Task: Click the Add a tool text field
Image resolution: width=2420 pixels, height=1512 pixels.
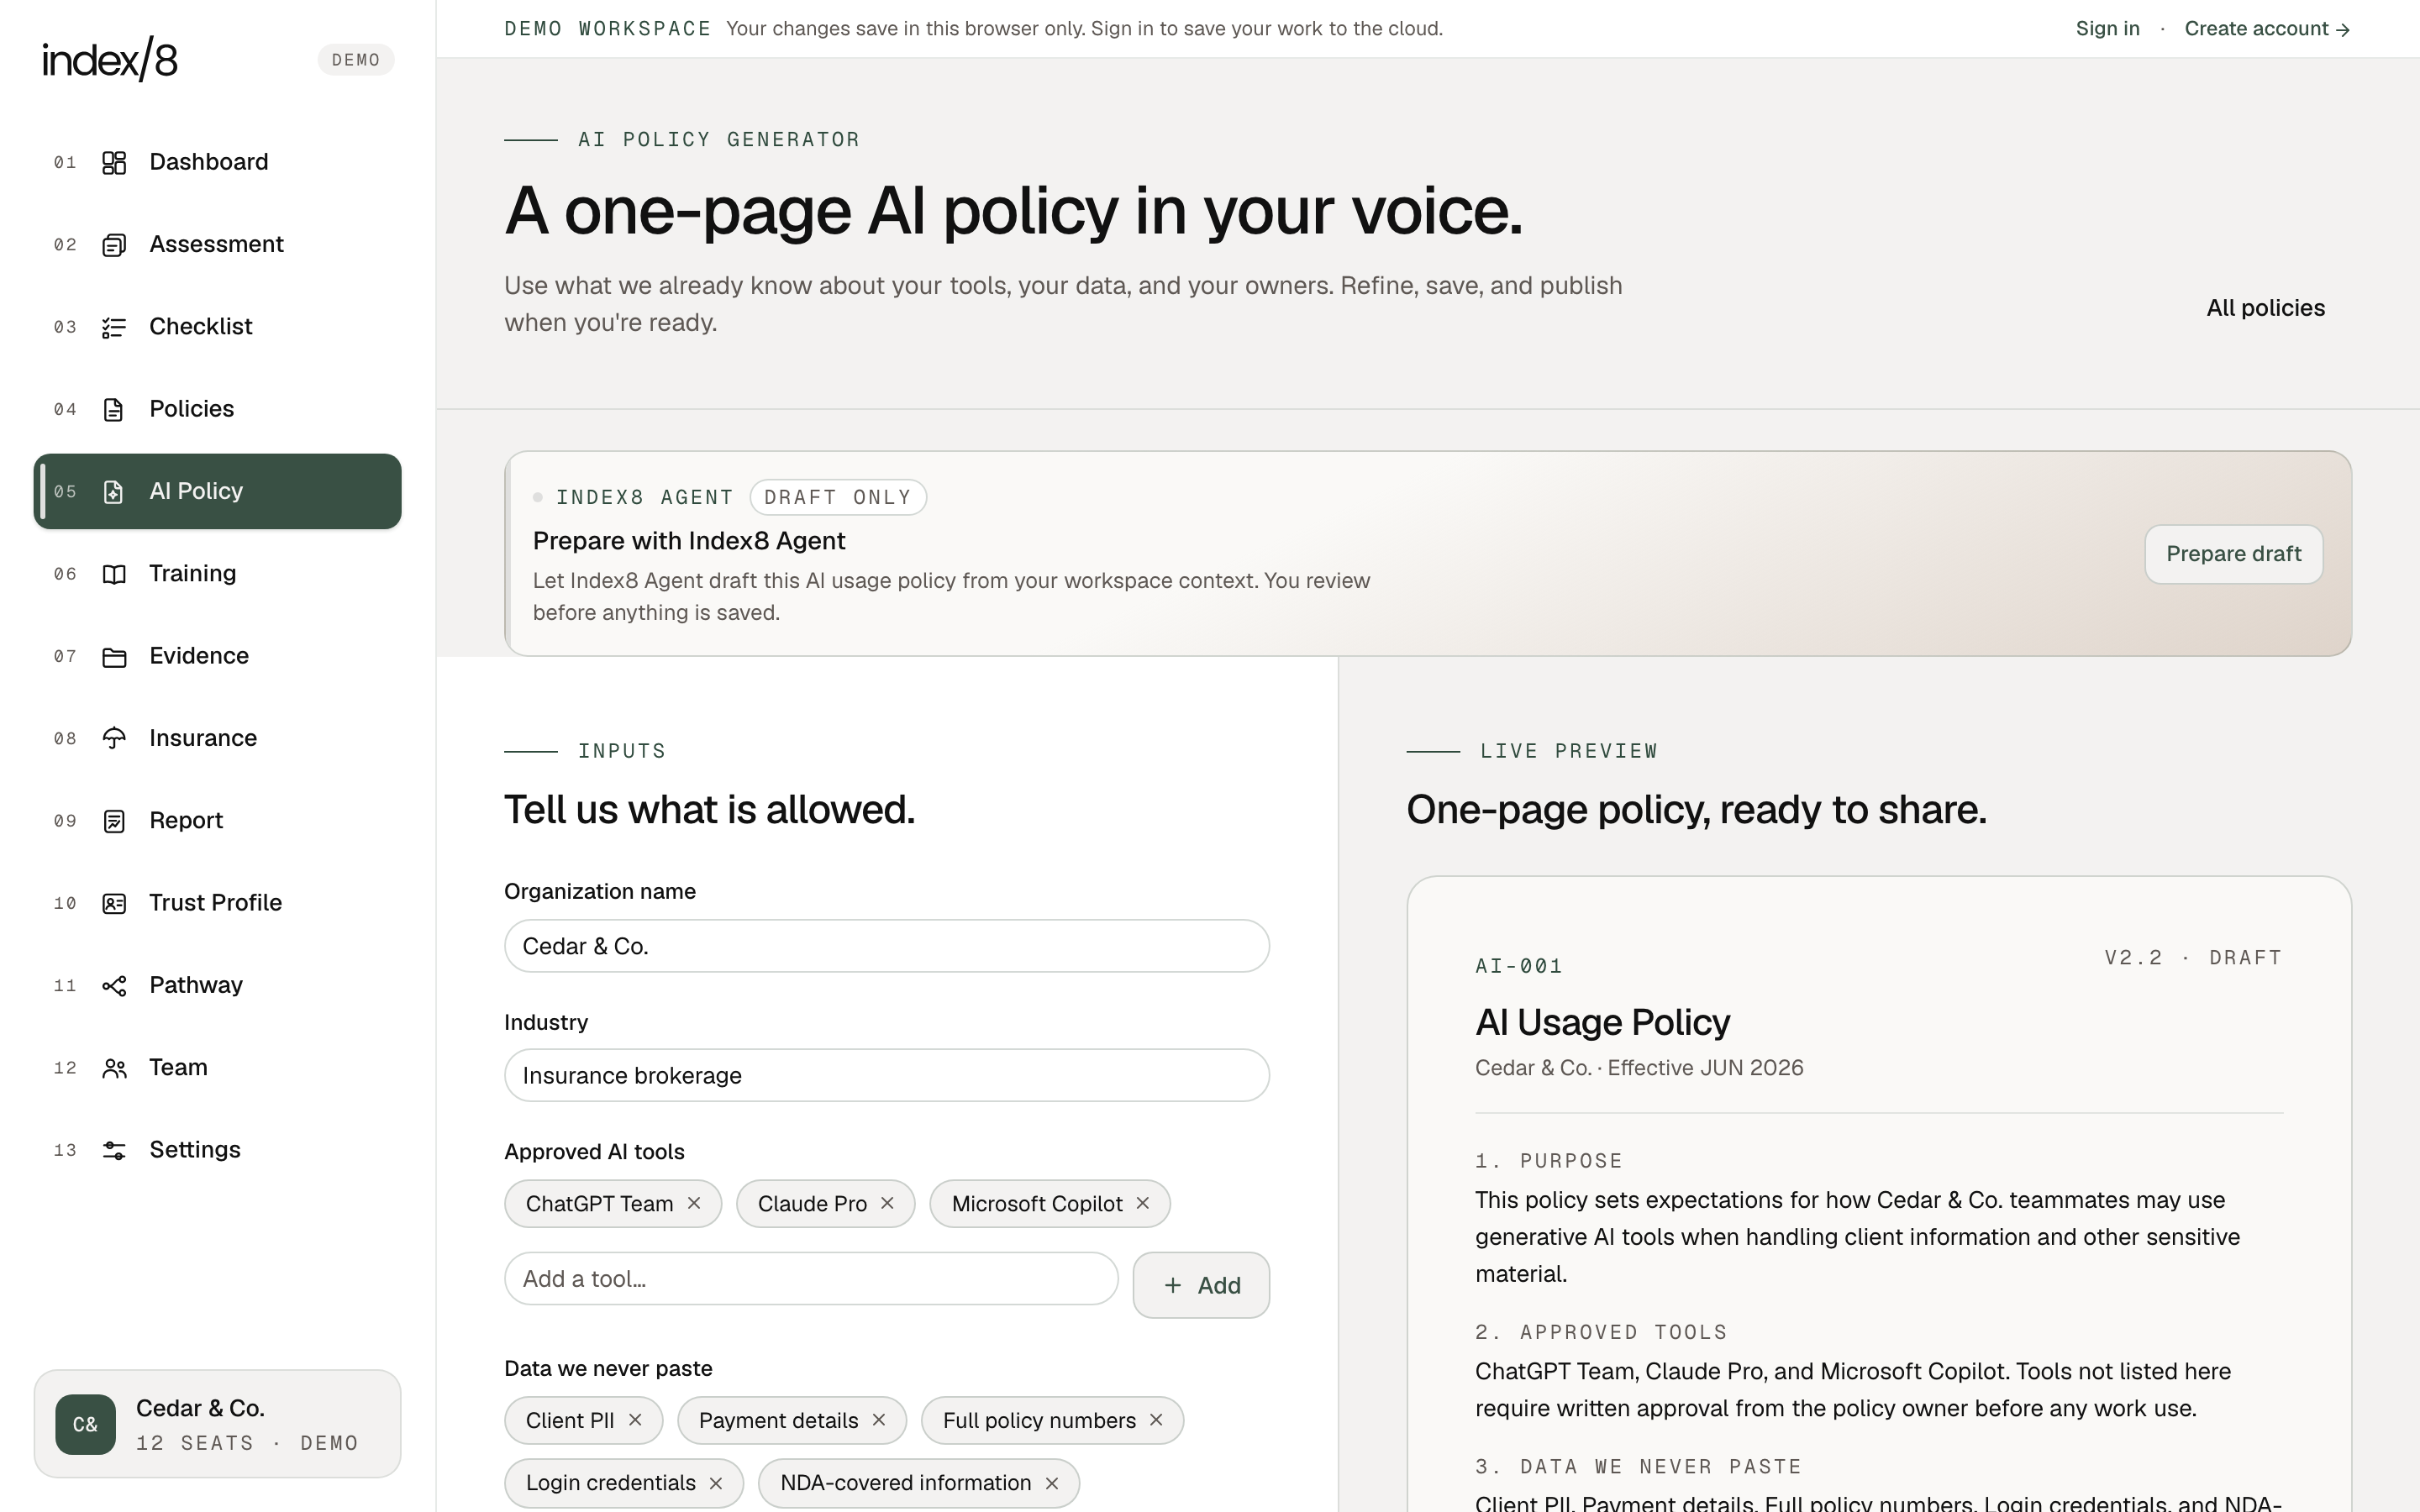Action: tap(811, 1279)
